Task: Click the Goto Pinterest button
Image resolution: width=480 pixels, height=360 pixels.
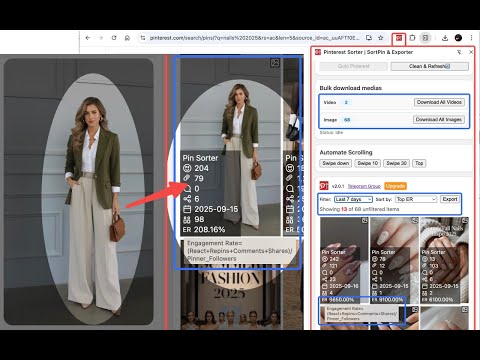Action: 353,66
